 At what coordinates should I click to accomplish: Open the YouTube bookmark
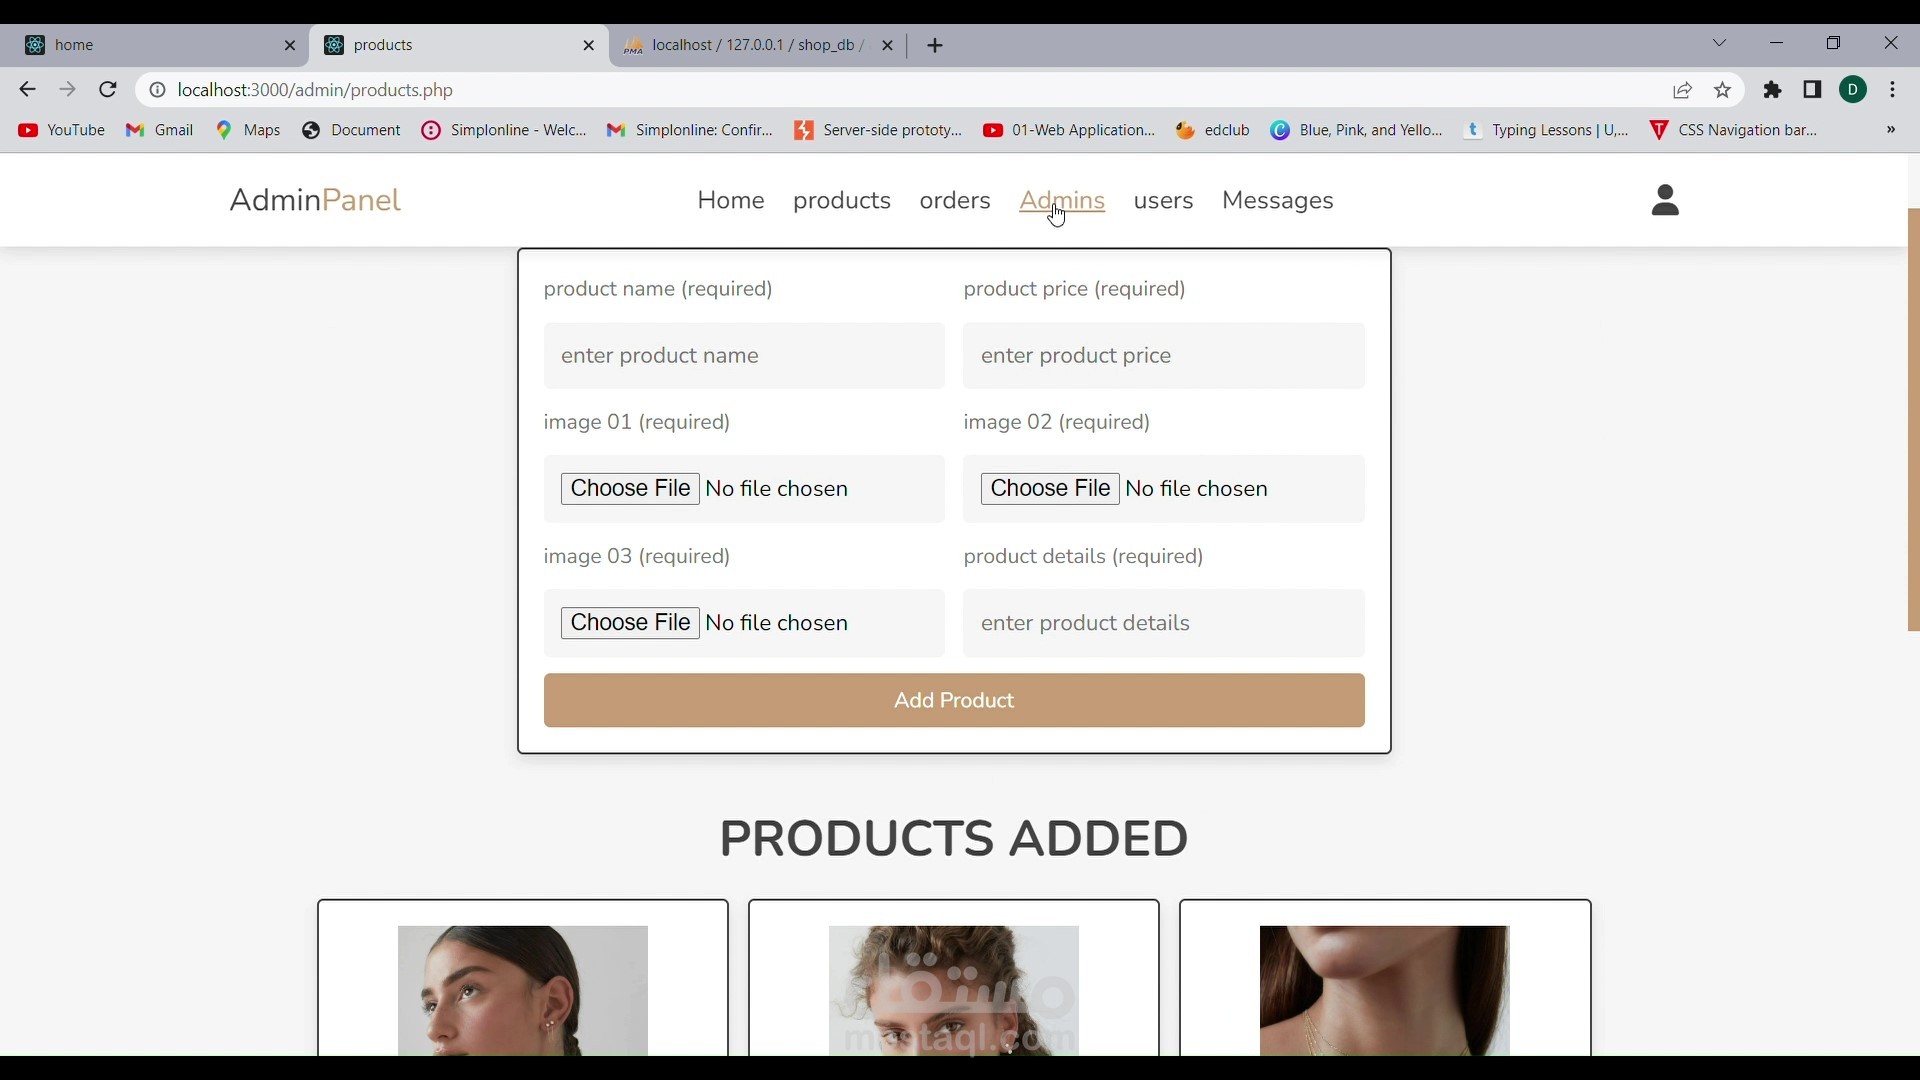pyautogui.click(x=62, y=130)
